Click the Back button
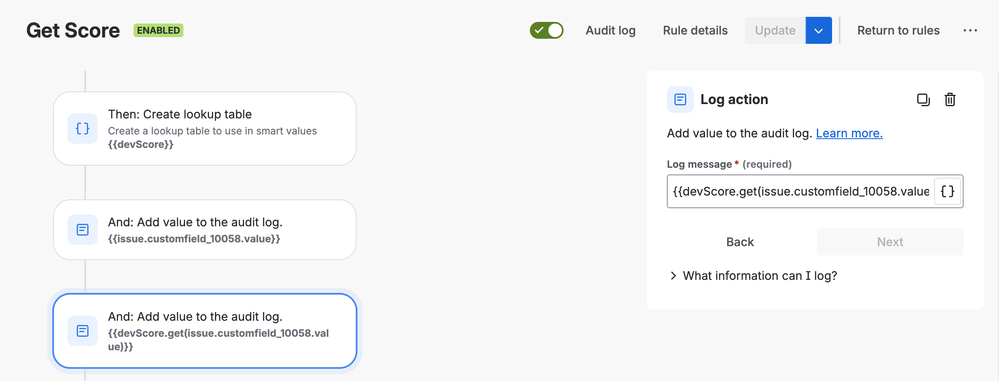 [740, 242]
